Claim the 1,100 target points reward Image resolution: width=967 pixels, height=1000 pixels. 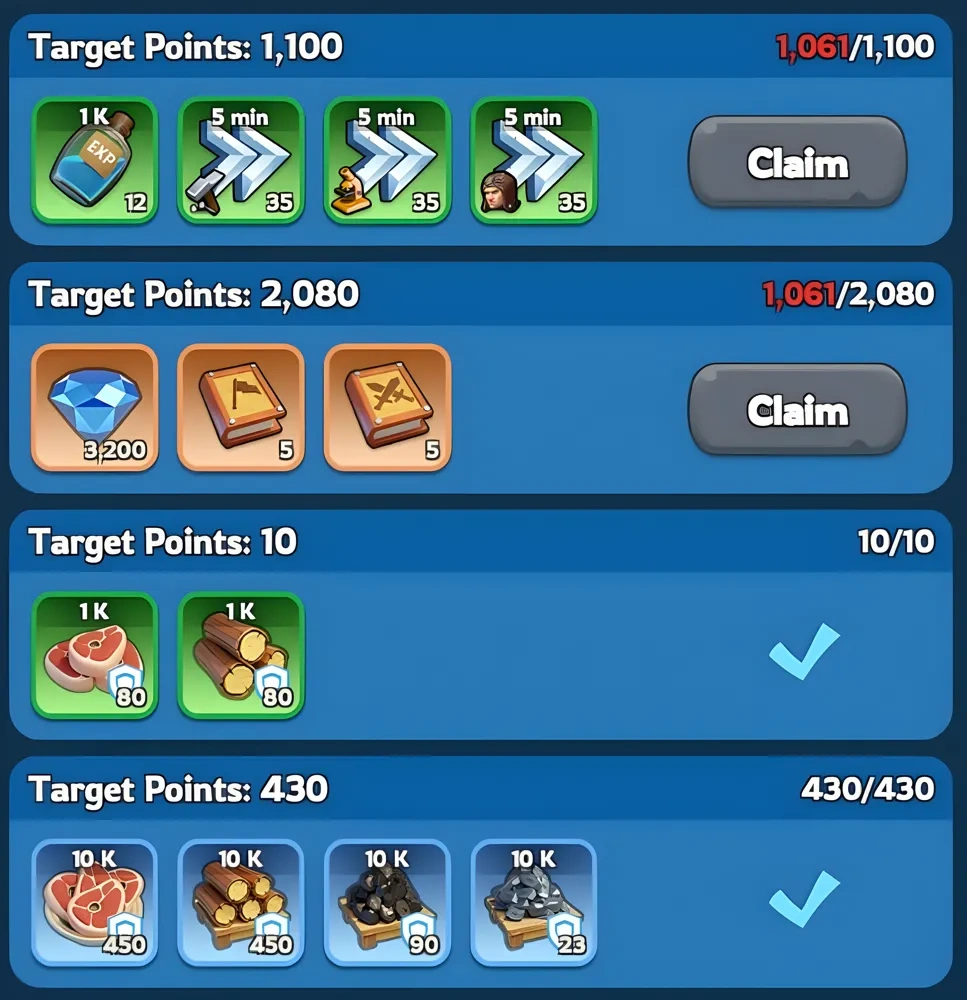[x=797, y=163]
